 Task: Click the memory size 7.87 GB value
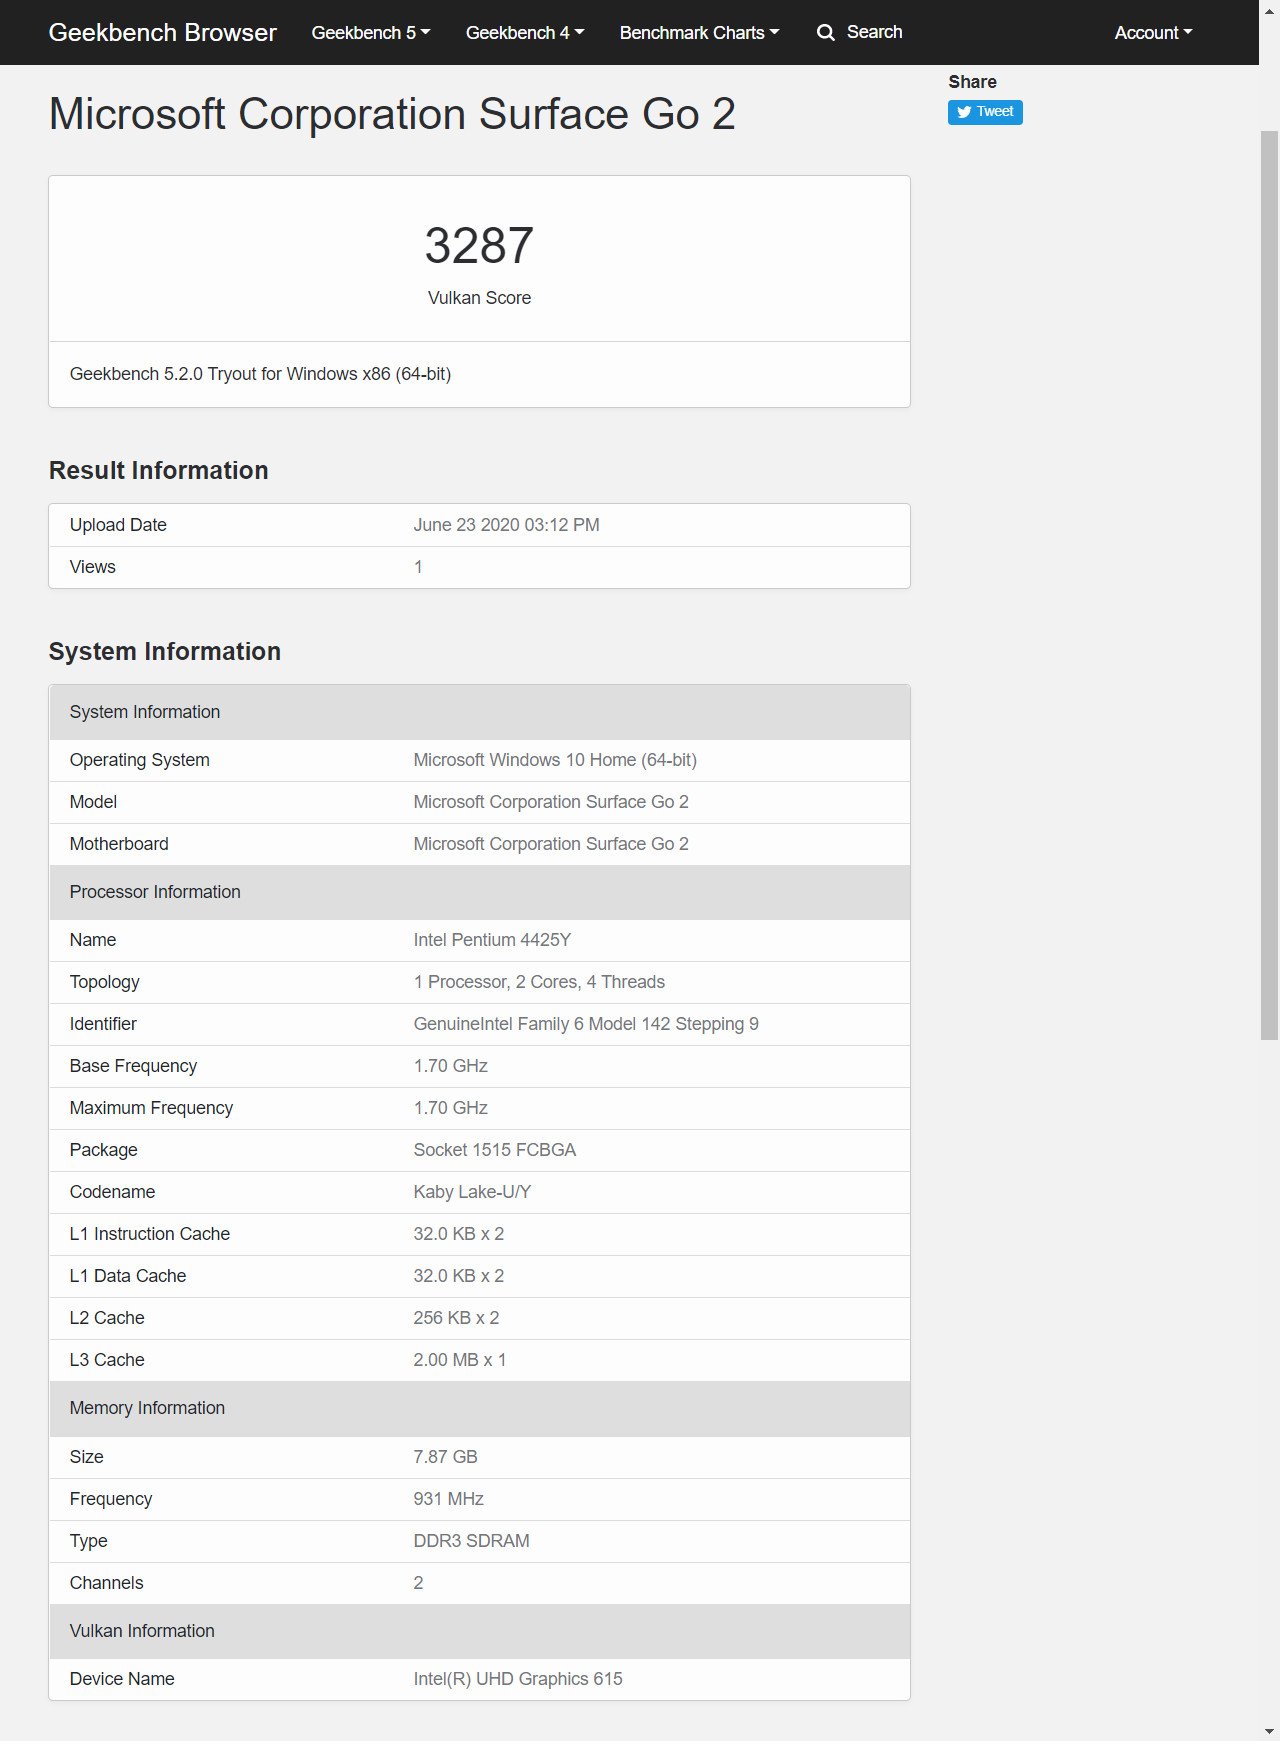(x=445, y=1457)
